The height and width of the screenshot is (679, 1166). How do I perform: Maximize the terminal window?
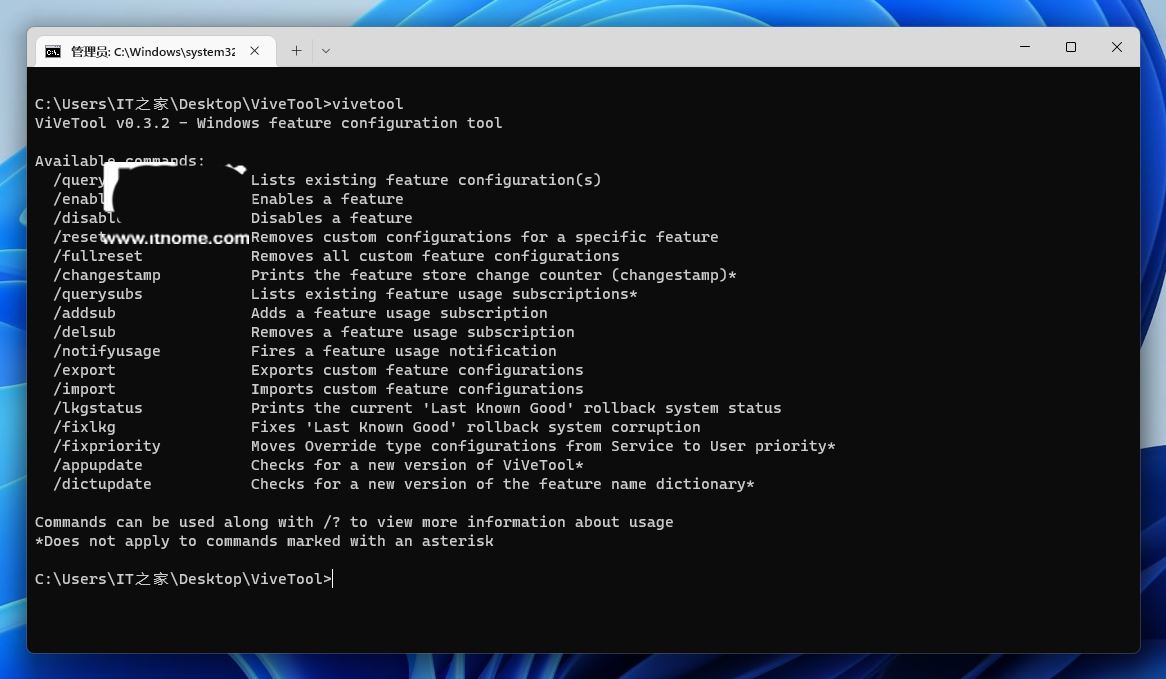click(1071, 47)
